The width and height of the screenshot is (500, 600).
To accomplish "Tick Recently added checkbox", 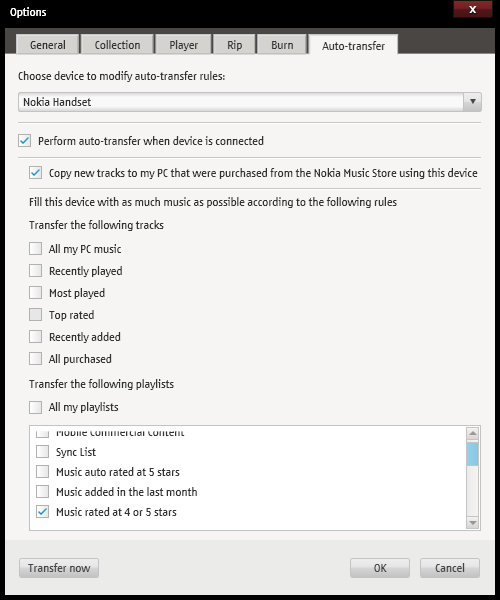I will click(x=36, y=337).
